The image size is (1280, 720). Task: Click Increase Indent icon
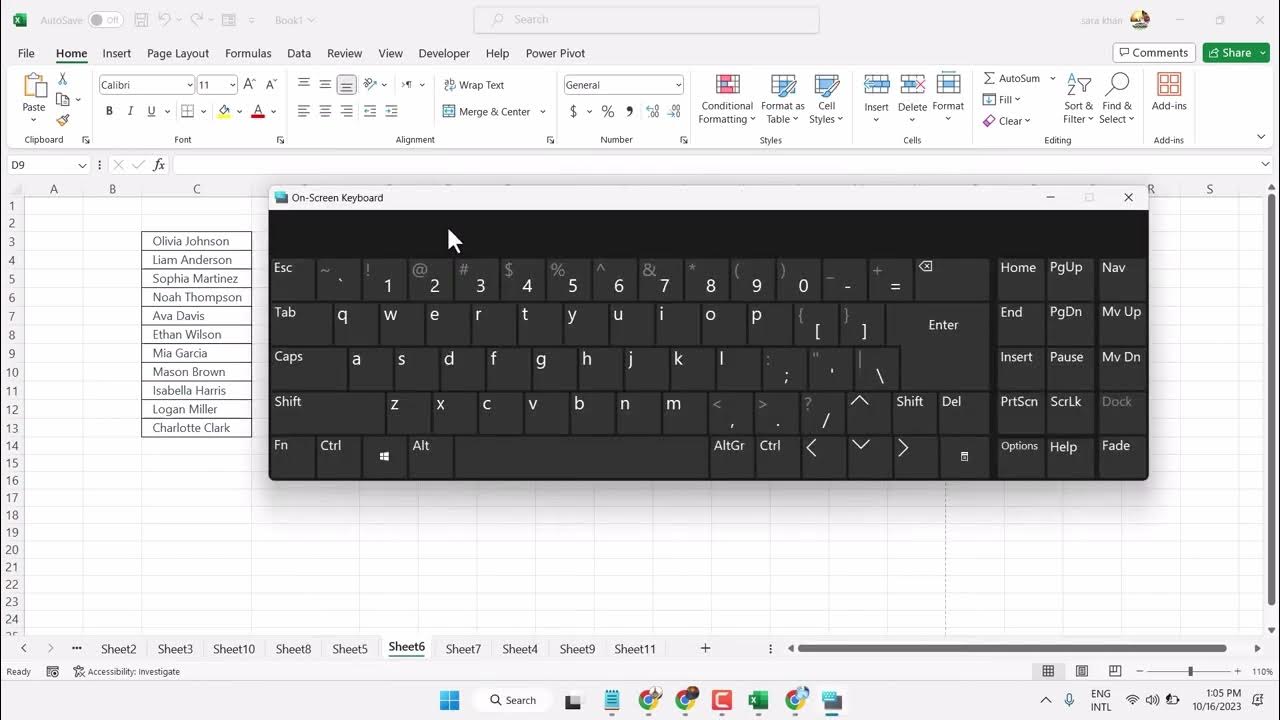pyautogui.click(x=391, y=111)
